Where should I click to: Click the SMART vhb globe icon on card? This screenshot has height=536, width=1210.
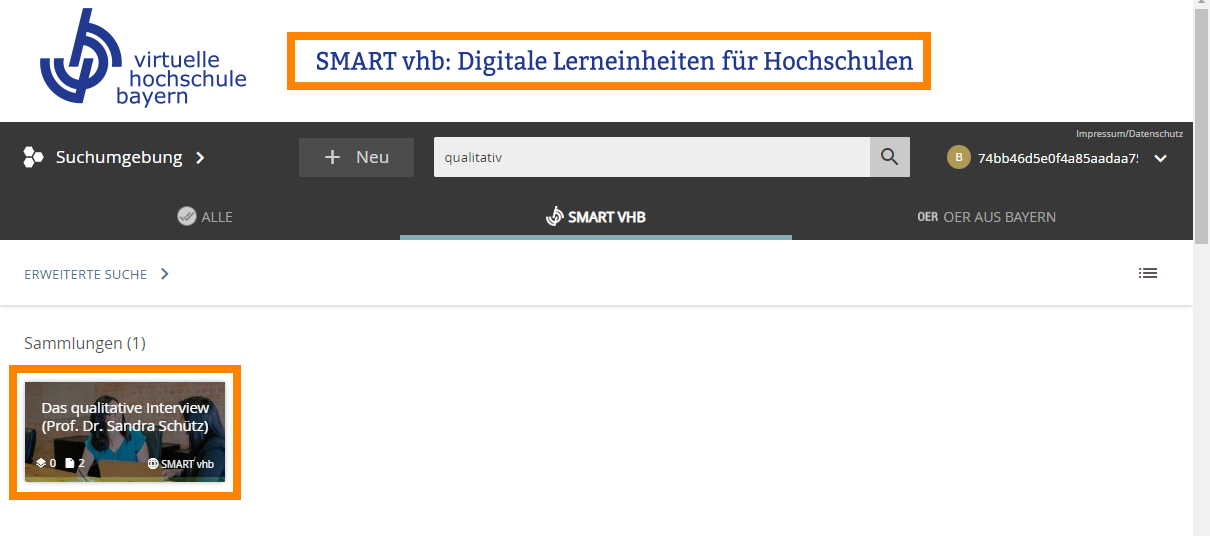point(153,464)
